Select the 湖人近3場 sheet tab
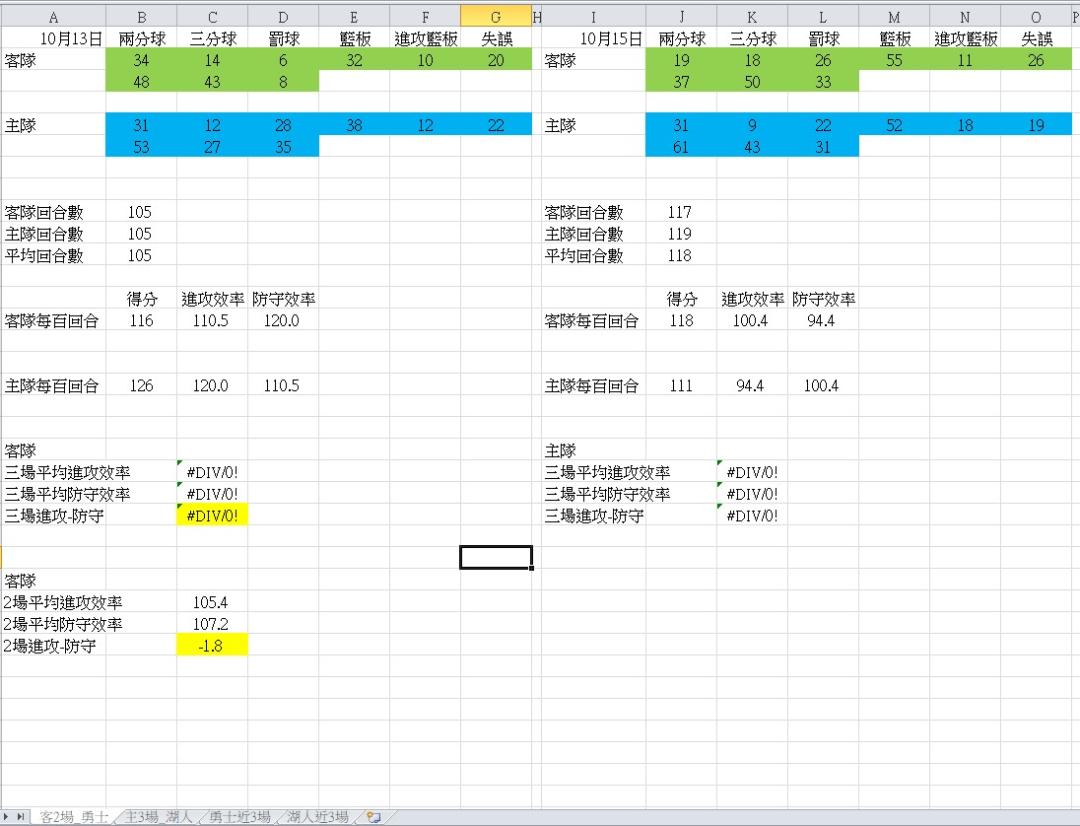1080x826 pixels. [317, 817]
